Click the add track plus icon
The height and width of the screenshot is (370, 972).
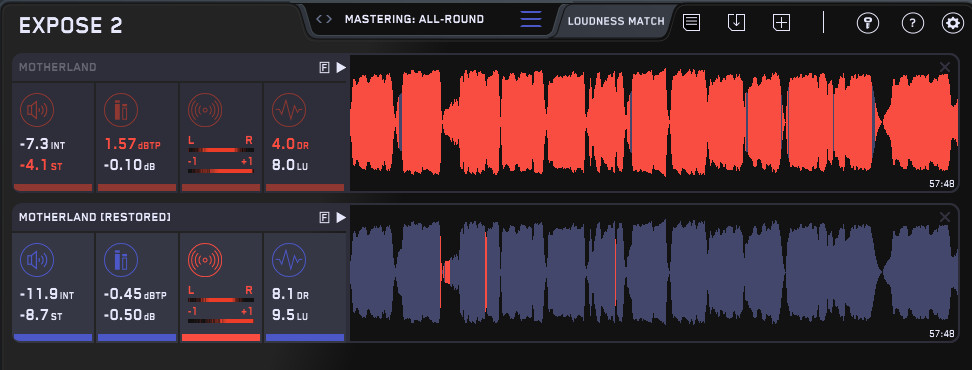point(781,23)
